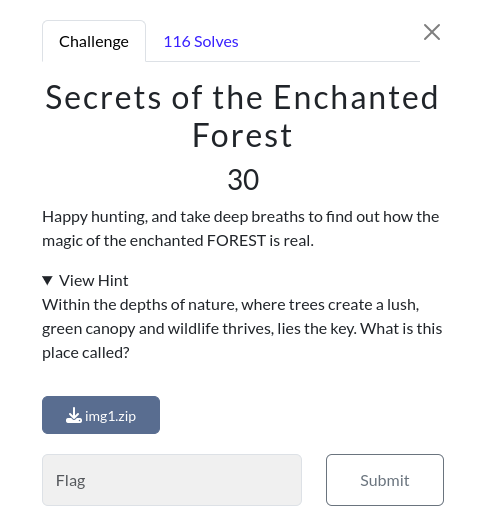488x529 pixels.
Task: Toggle the View Hint label
Action: pos(93,281)
